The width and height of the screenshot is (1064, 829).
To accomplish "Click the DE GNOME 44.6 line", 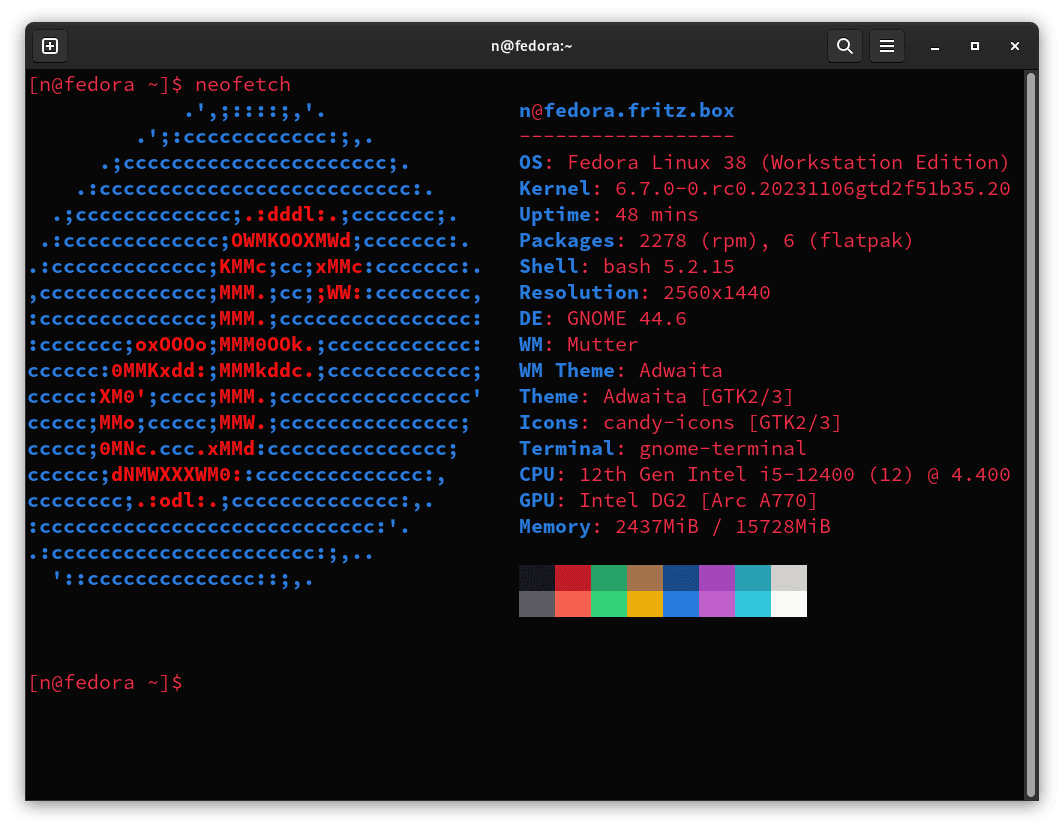I will [x=603, y=319].
